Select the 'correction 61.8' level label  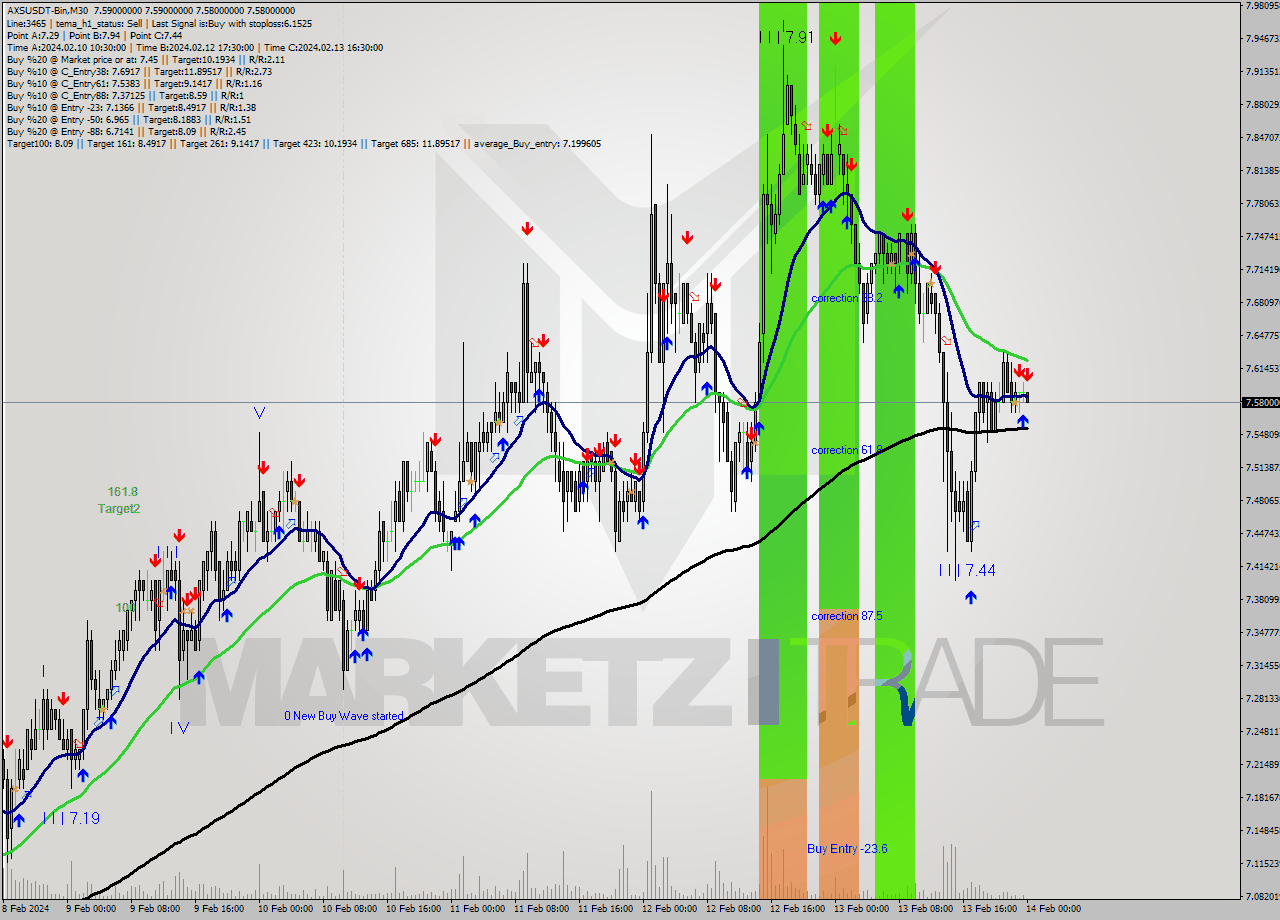click(847, 450)
